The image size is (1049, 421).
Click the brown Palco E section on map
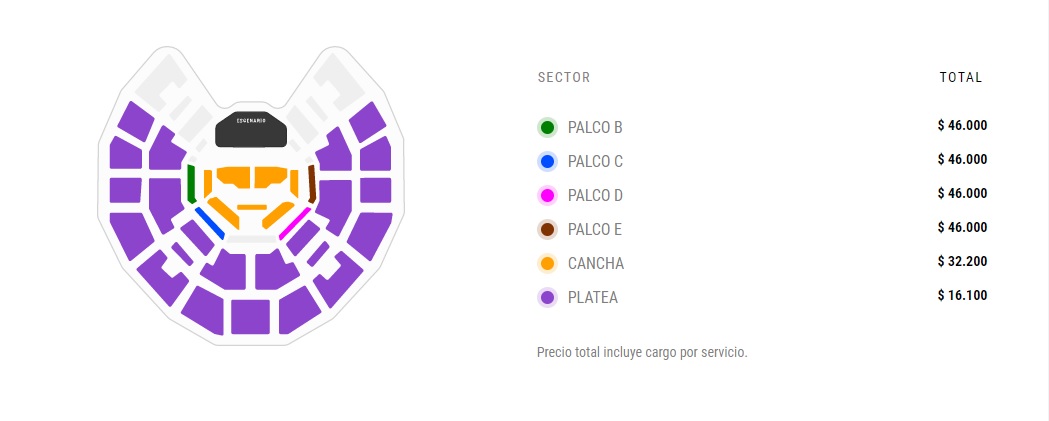(312, 183)
